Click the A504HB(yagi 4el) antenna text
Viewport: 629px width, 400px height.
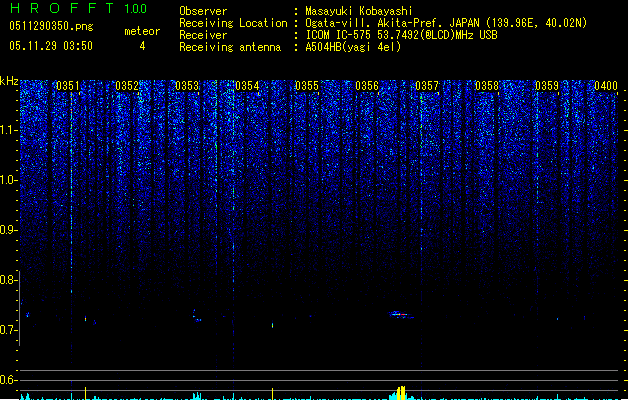[353, 47]
